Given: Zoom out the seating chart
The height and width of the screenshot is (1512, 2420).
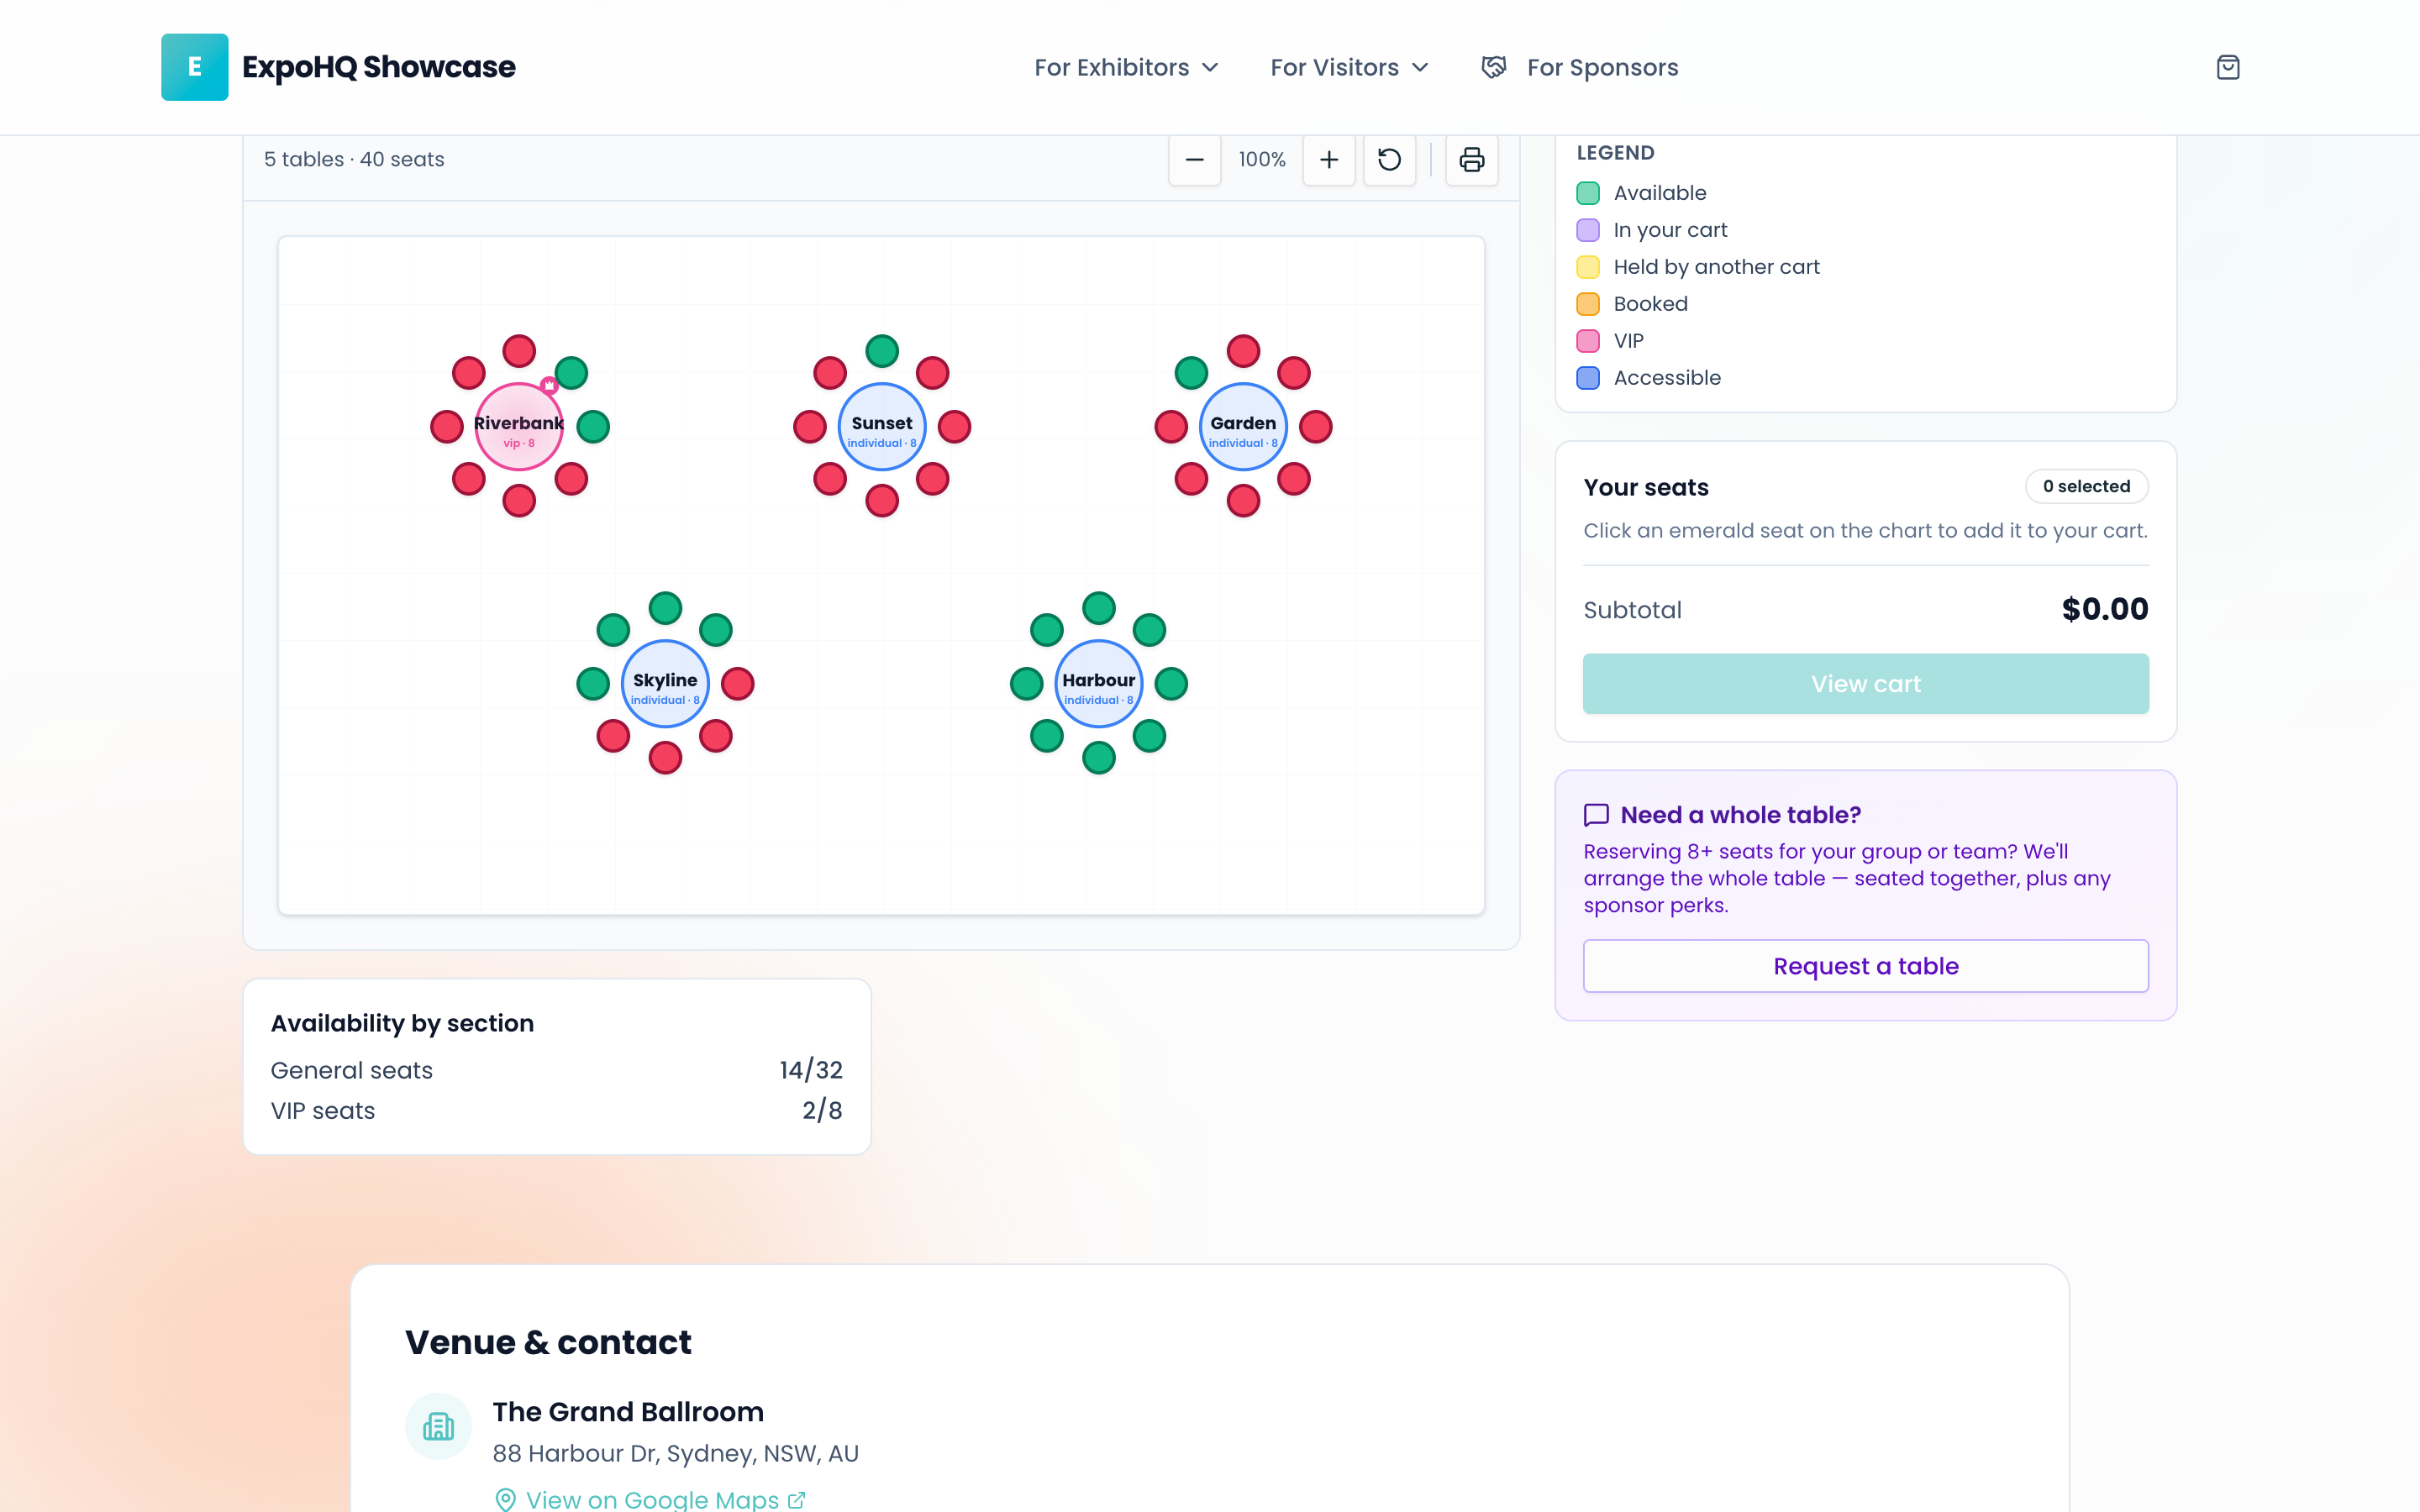Looking at the screenshot, I should (x=1194, y=160).
